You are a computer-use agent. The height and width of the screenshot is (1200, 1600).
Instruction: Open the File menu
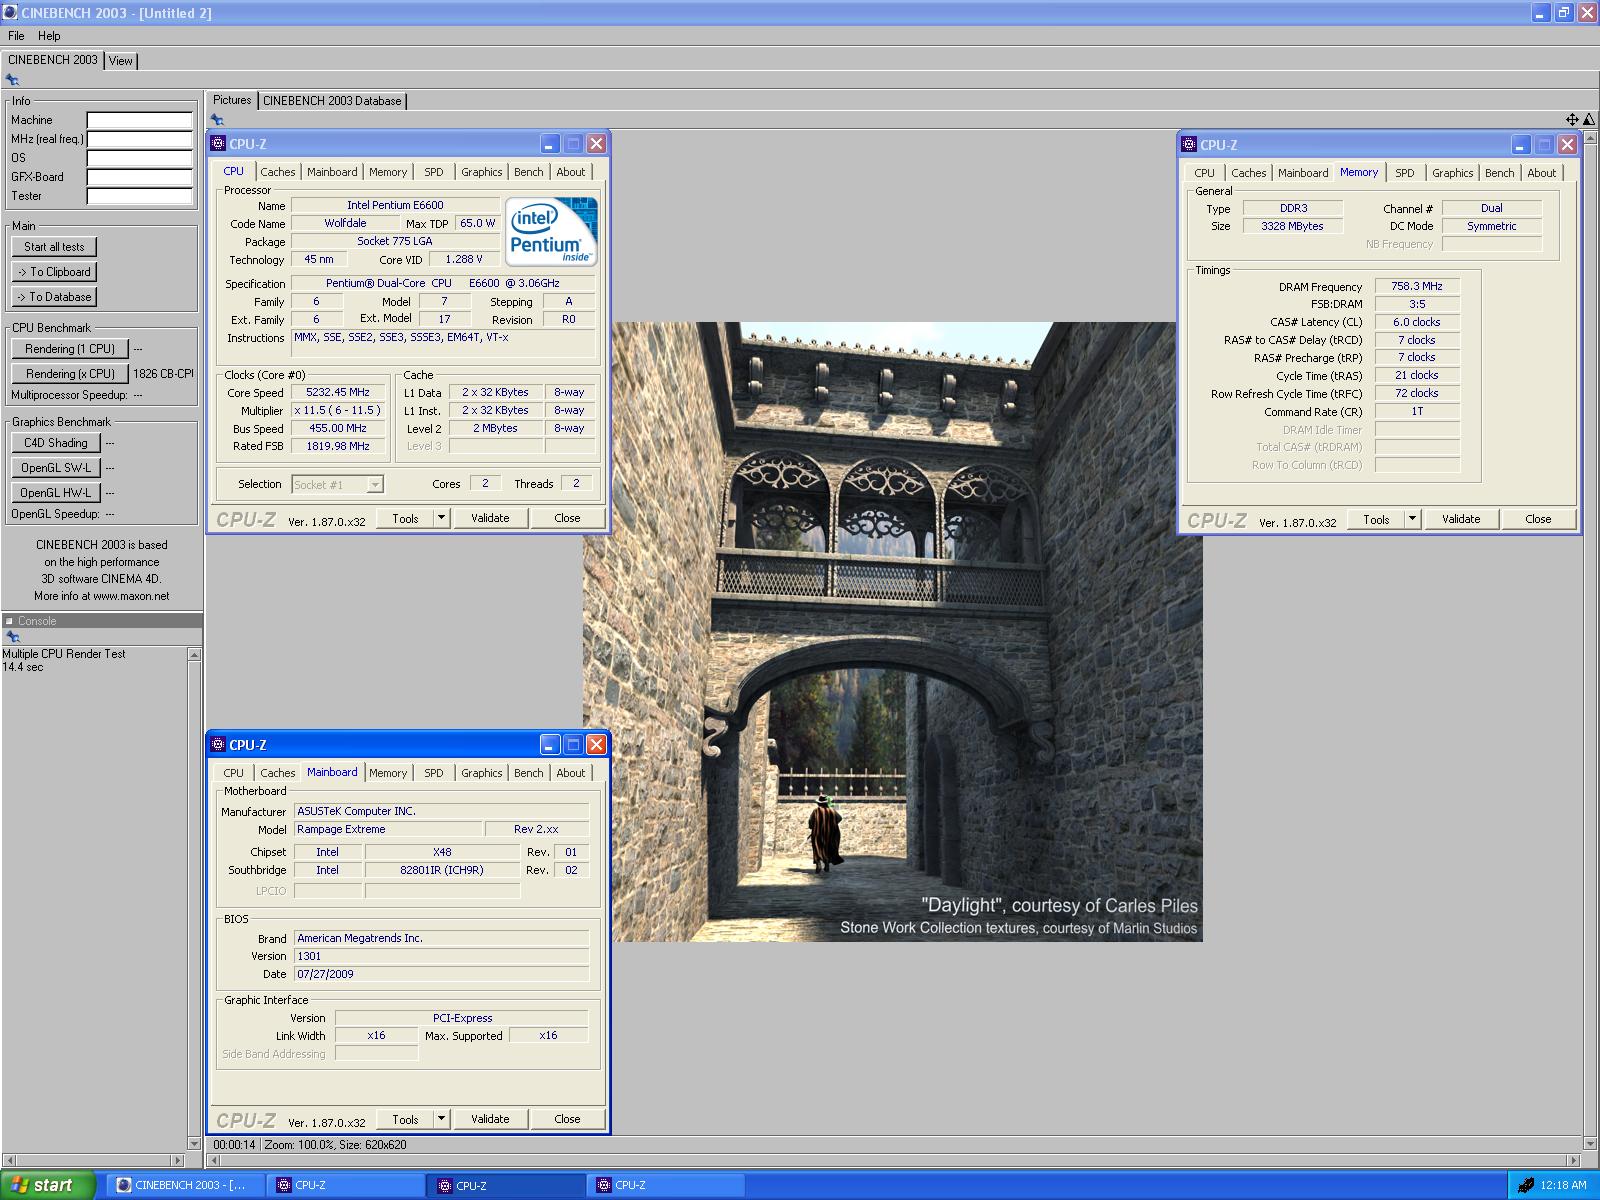[x=16, y=36]
